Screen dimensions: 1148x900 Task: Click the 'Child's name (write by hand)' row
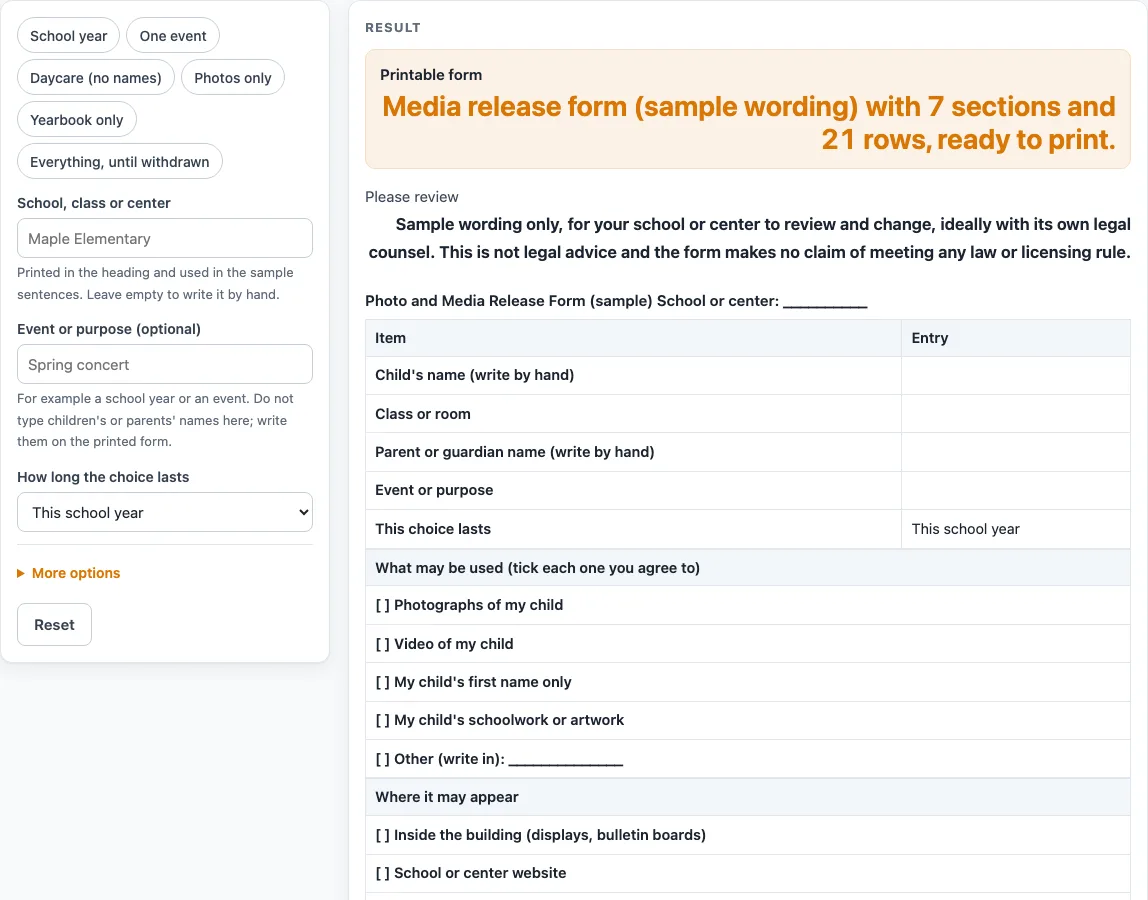point(748,375)
